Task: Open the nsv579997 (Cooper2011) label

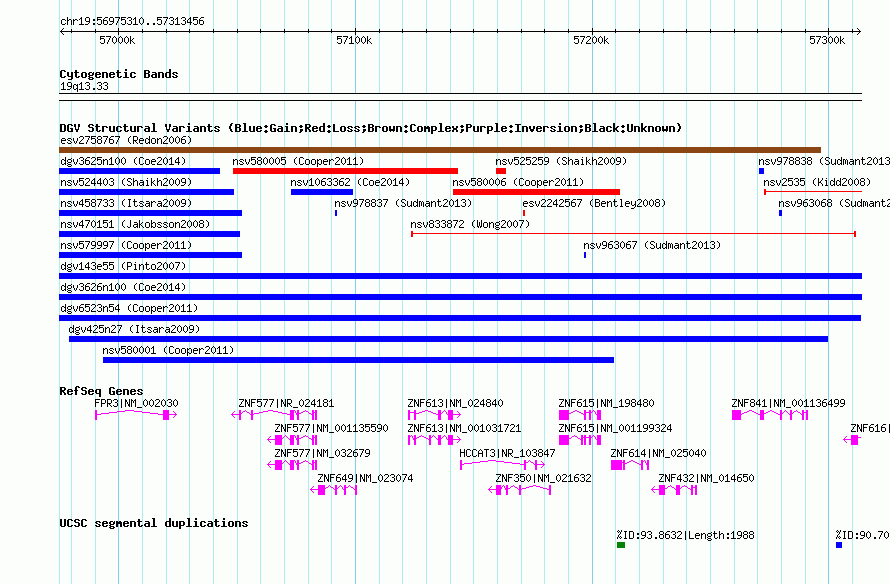Action: 126,245
